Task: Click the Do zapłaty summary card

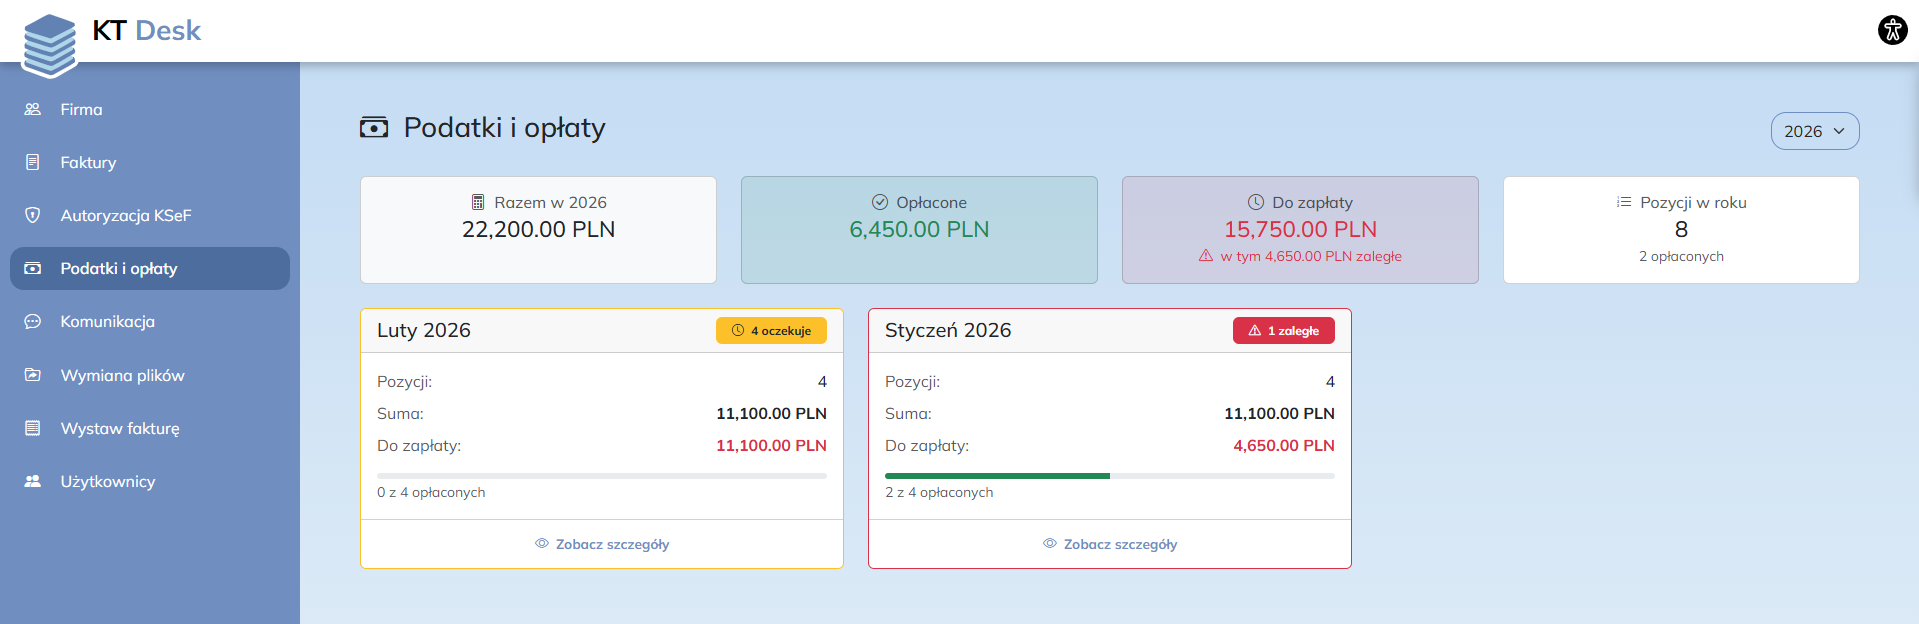Action: [1299, 230]
